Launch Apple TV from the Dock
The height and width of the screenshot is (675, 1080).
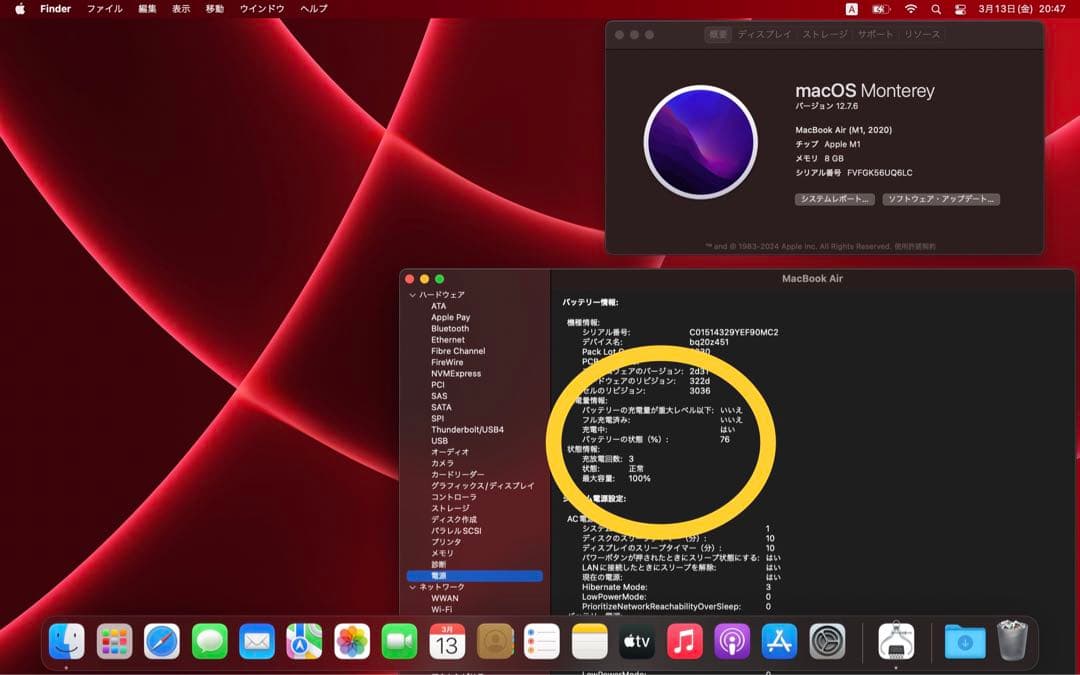tap(637, 641)
